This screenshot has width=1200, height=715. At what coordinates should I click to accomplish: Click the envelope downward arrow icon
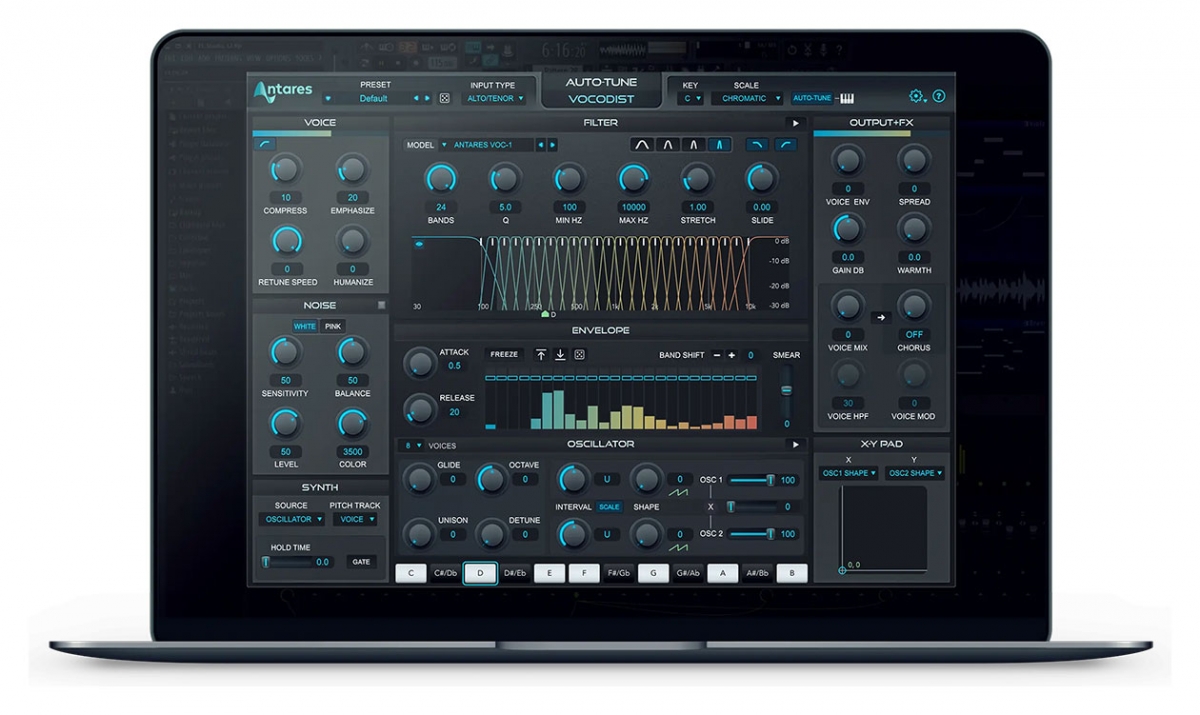click(x=560, y=354)
